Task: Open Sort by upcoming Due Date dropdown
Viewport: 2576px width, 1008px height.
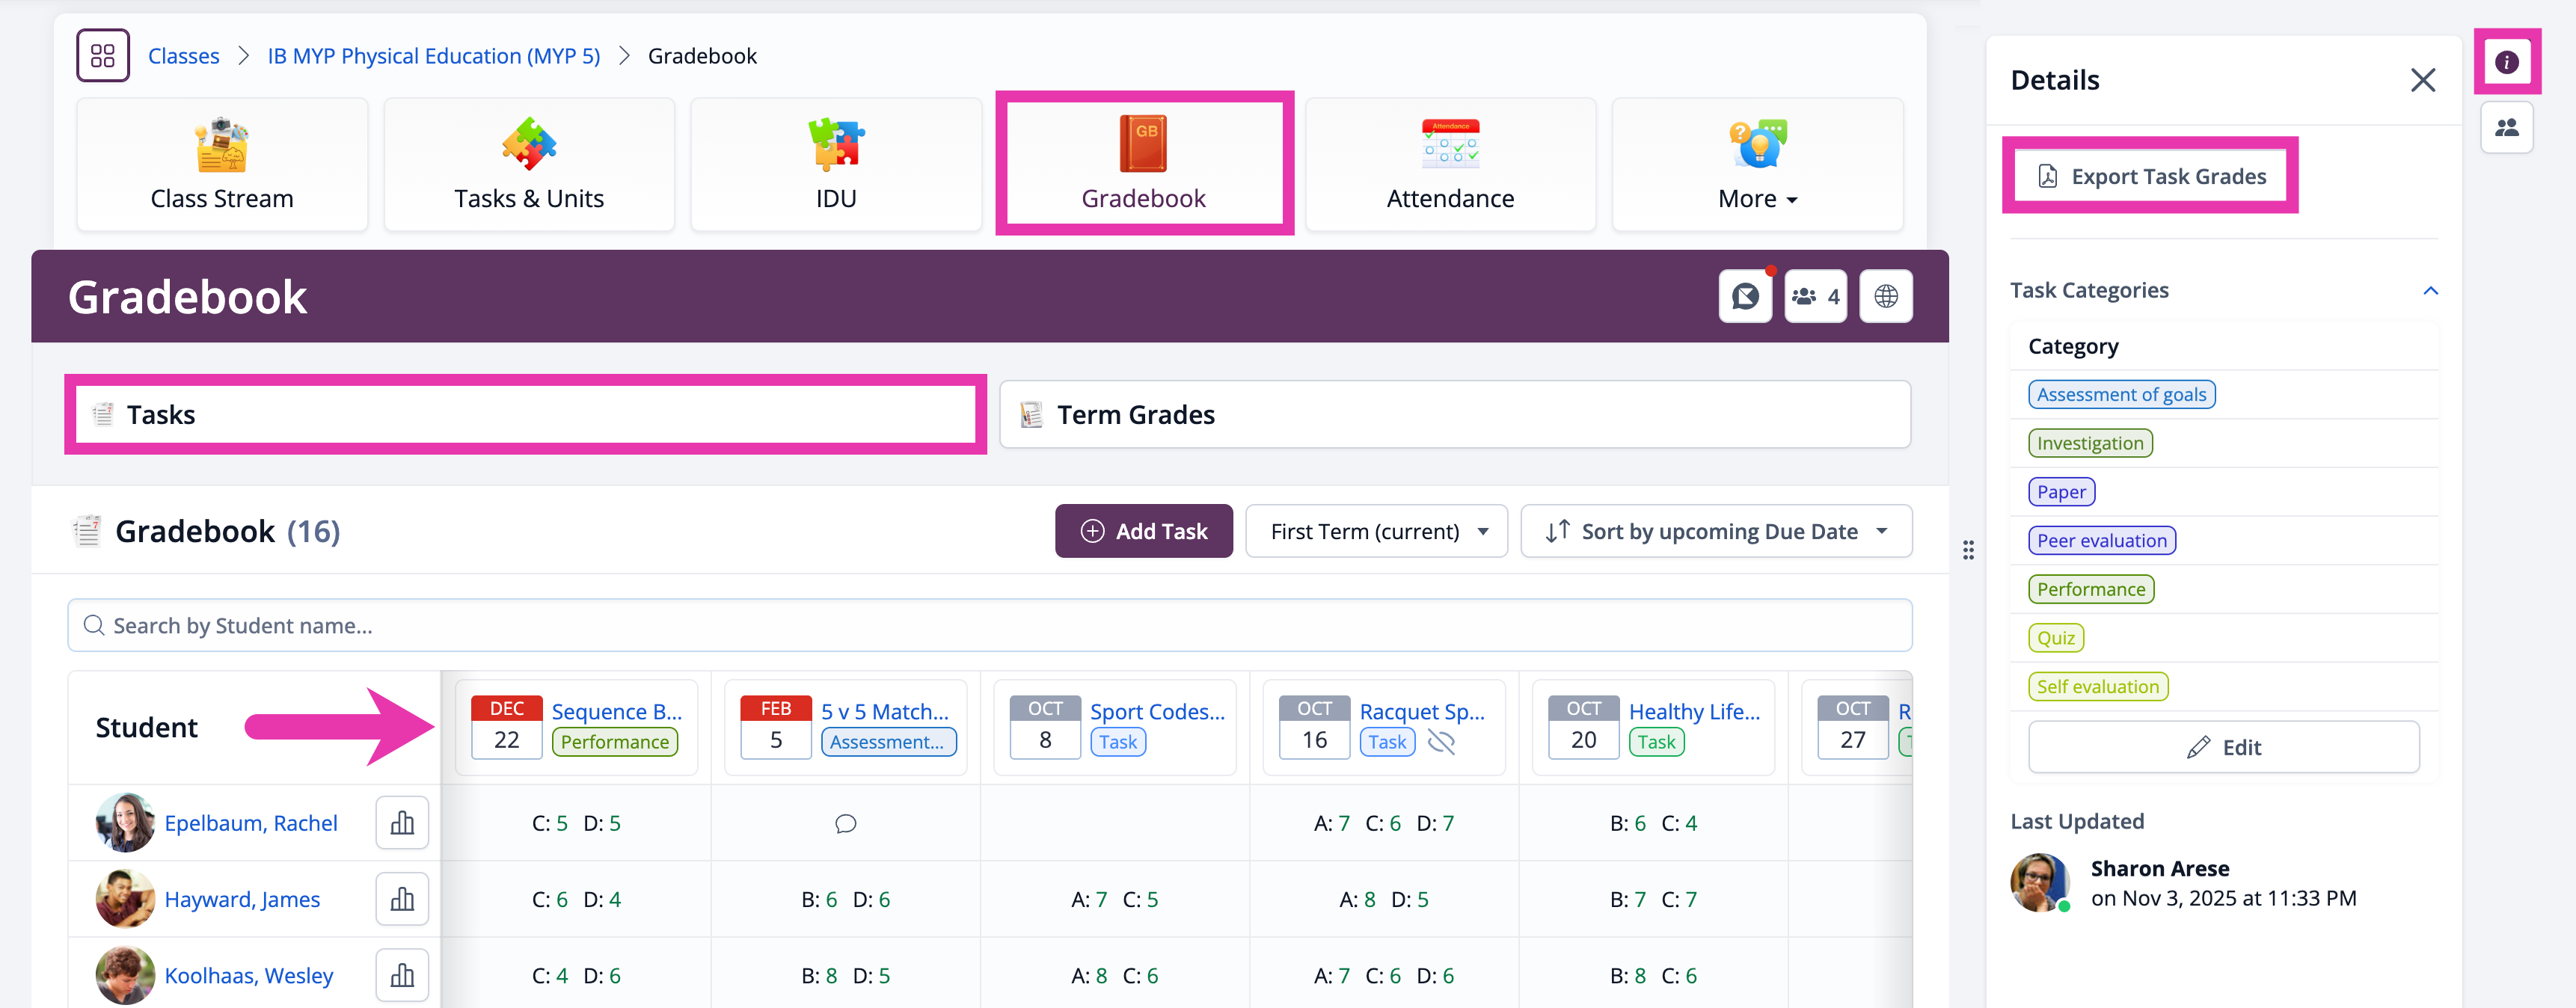Action: click(x=1717, y=531)
